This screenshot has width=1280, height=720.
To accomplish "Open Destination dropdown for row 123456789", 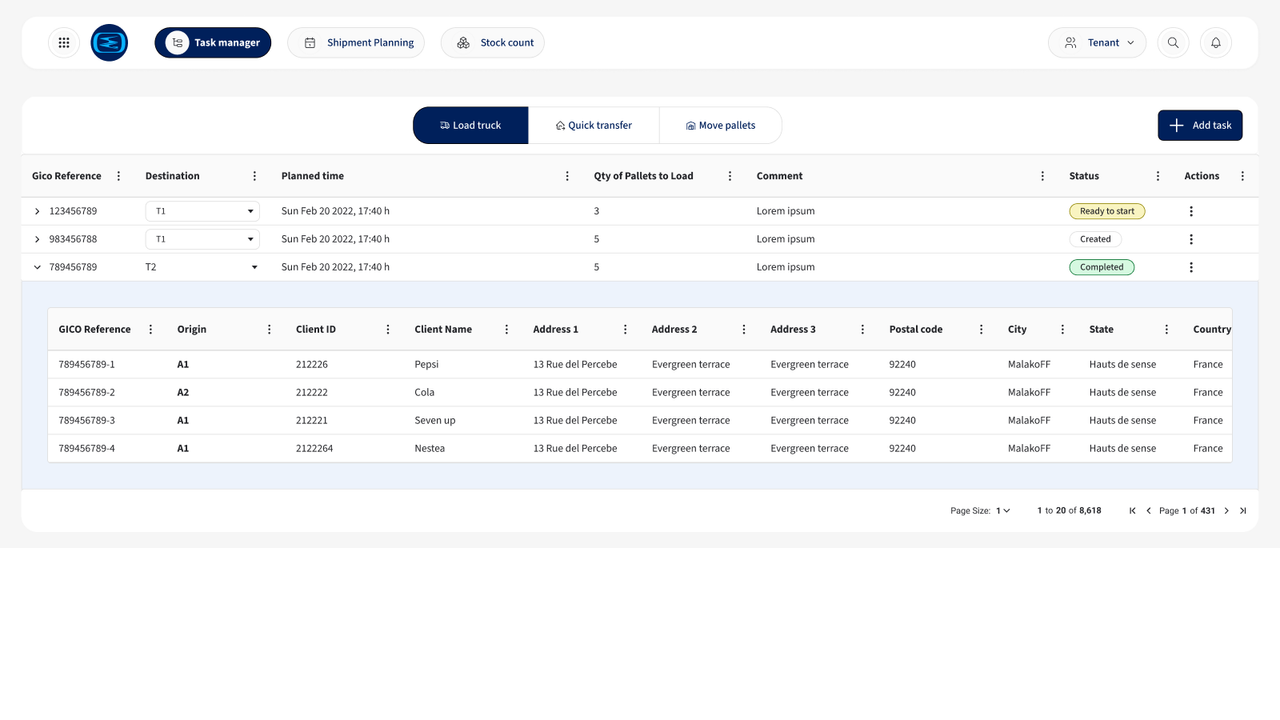I will pos(202,211).
